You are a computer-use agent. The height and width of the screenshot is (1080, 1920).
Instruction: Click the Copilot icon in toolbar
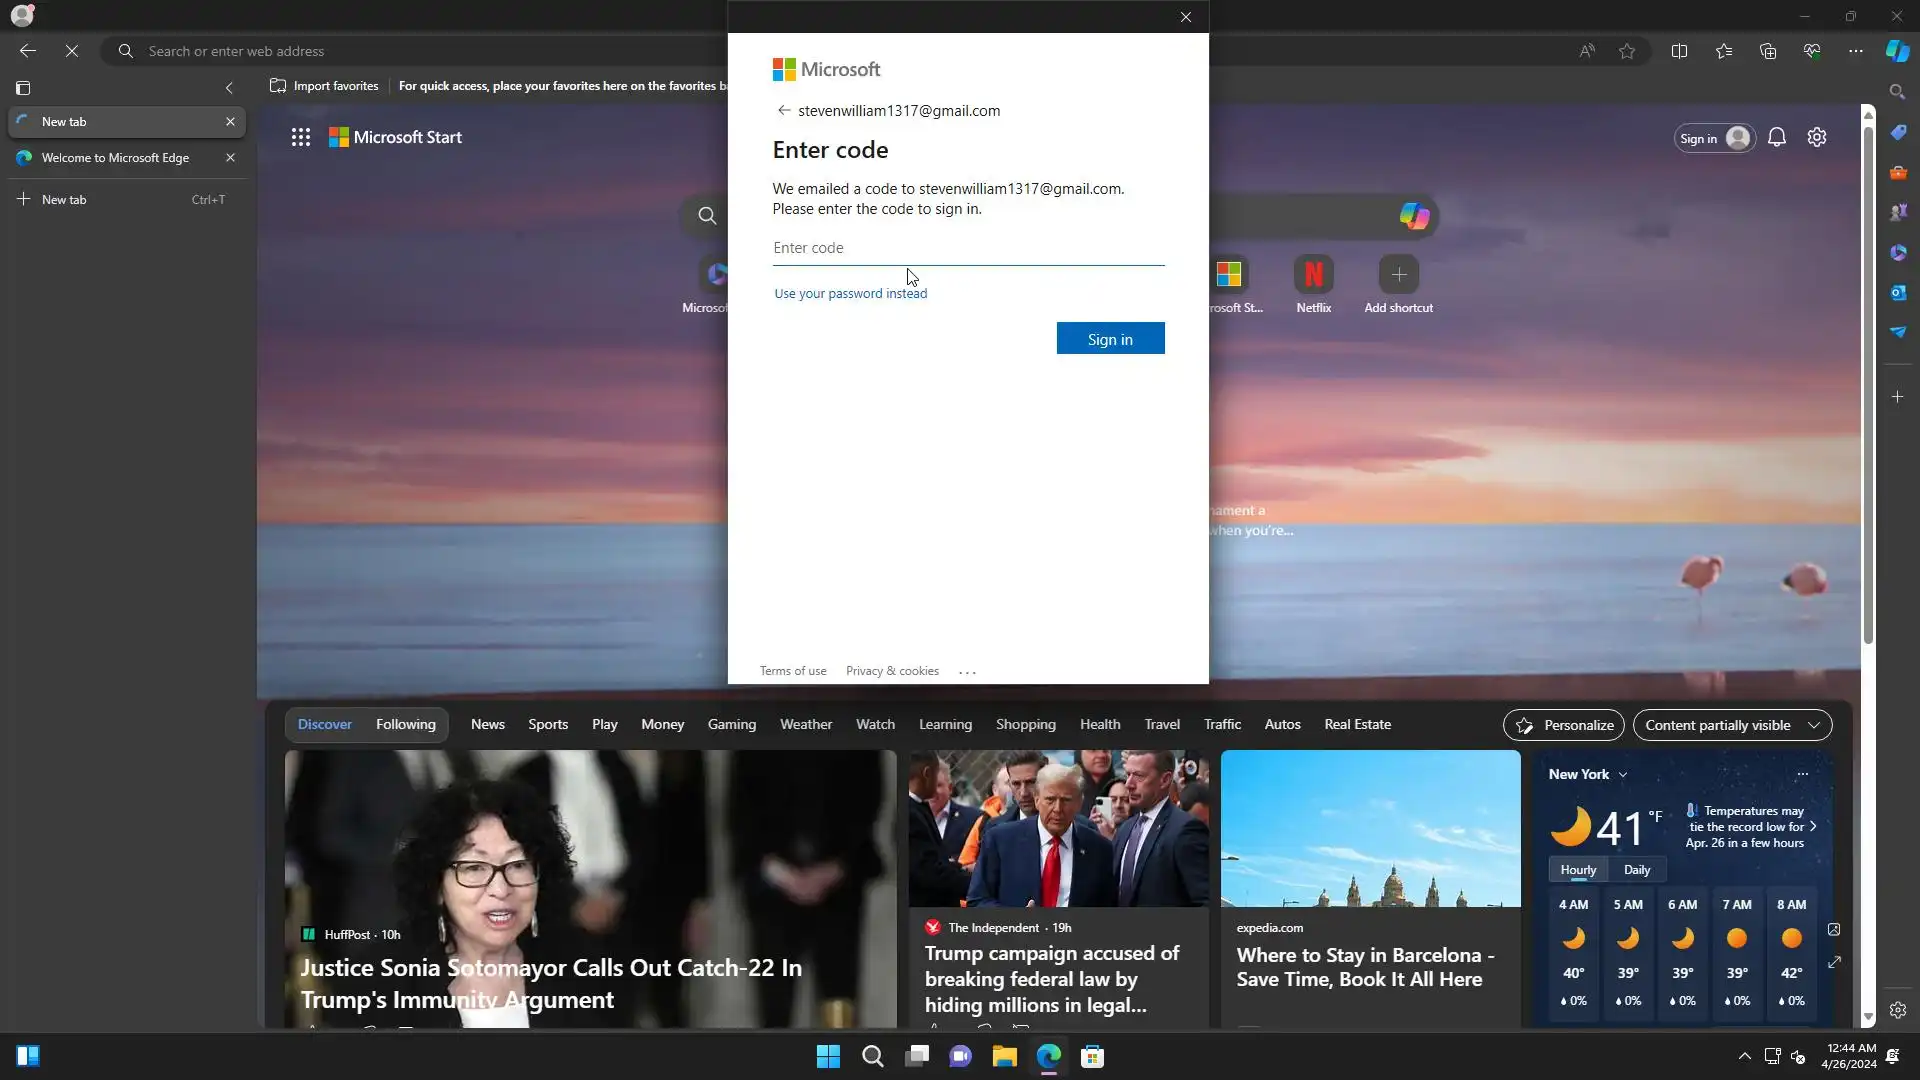1897,51
